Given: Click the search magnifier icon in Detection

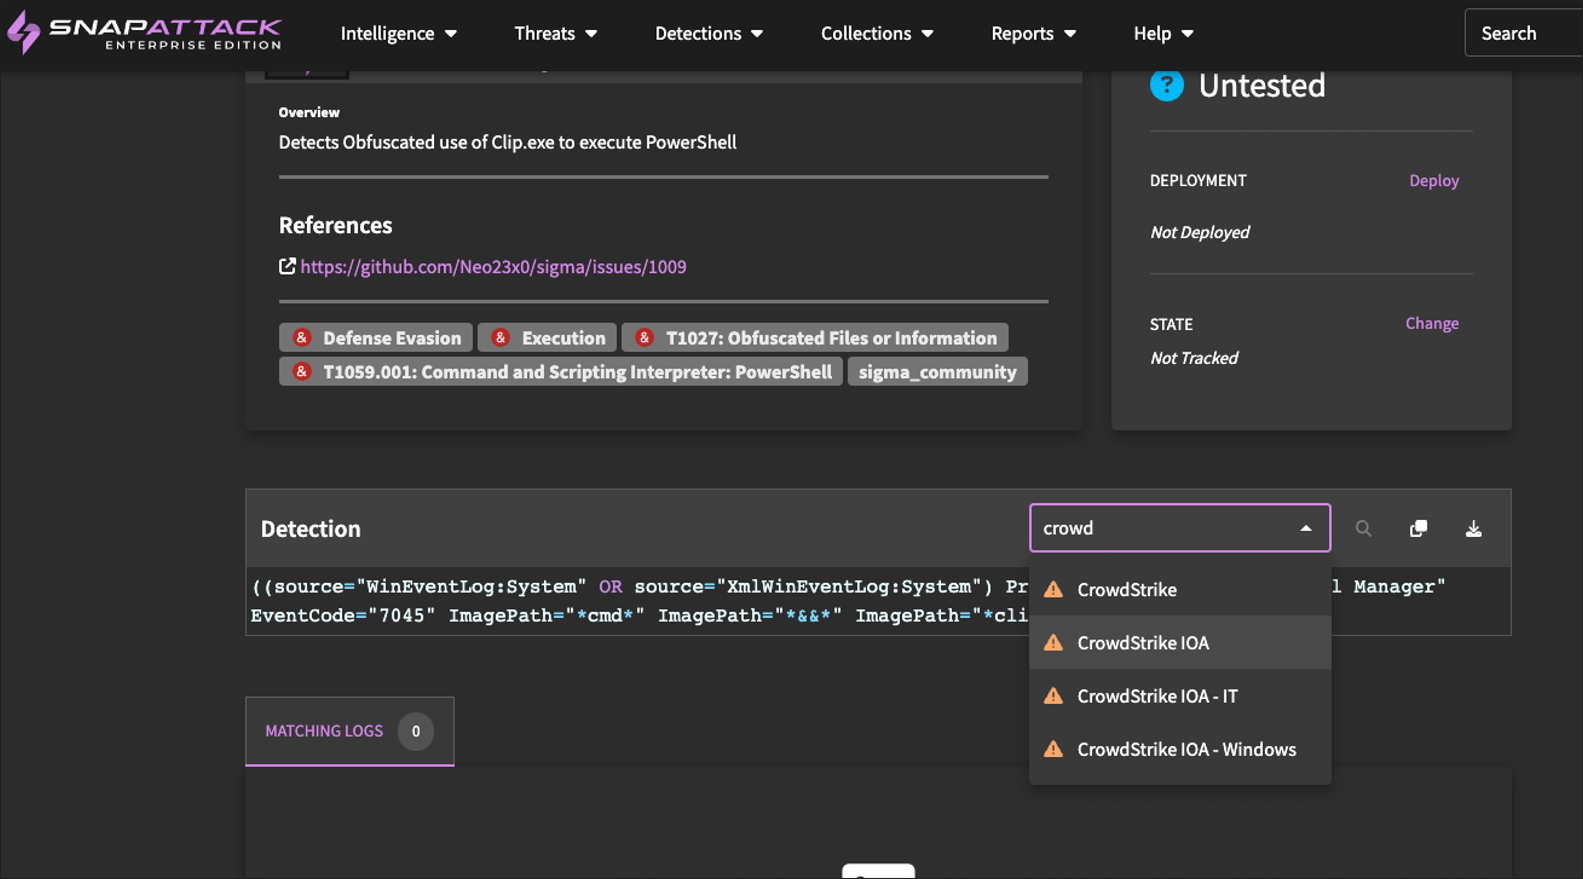Looking at the screenshot, I should [x=1363, y=529].
